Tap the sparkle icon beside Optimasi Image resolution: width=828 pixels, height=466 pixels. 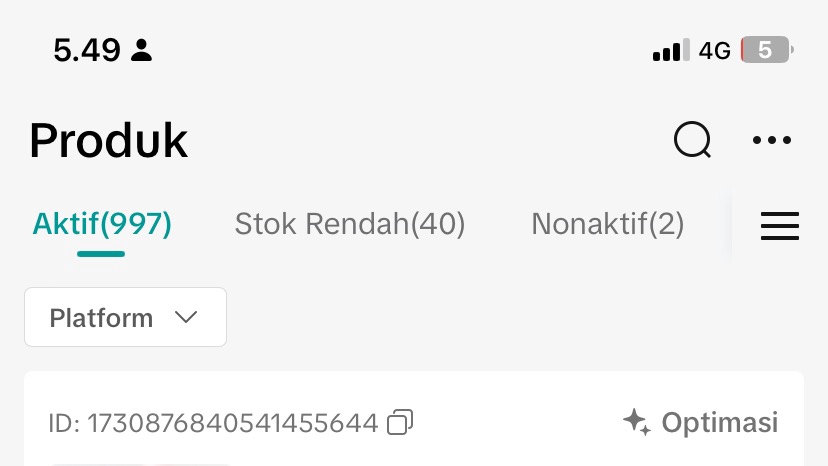(x=637, y=422)
